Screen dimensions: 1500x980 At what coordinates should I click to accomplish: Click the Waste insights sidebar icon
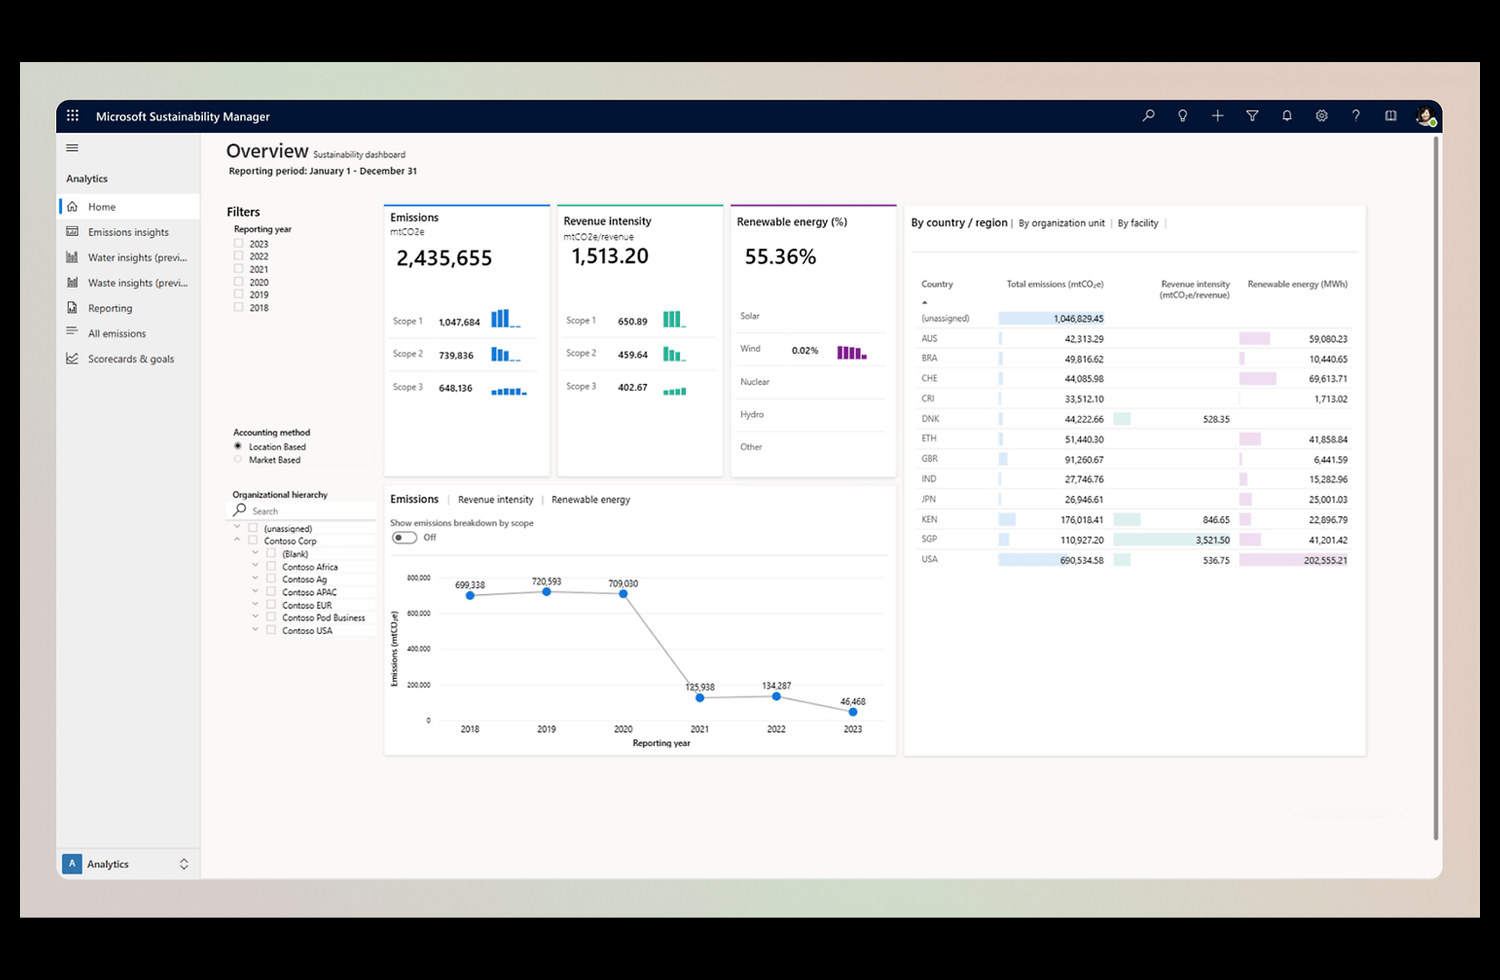[72, 282]
